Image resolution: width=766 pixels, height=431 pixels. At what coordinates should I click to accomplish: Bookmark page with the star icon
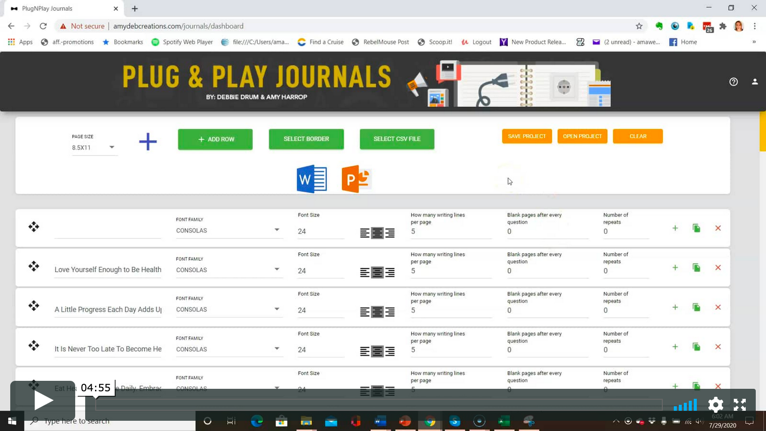639,26
